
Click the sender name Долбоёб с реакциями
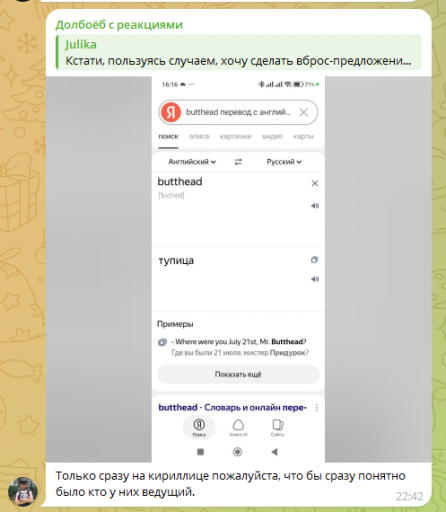tap(119, 25)
